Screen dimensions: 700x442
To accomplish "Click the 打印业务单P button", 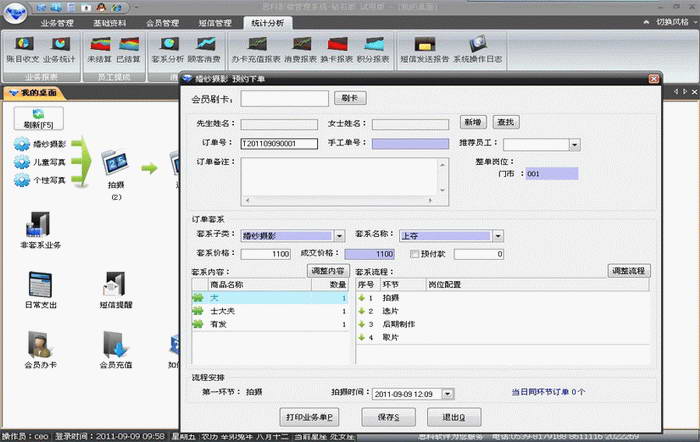I will pyautogui.click(x=309, y=417).
